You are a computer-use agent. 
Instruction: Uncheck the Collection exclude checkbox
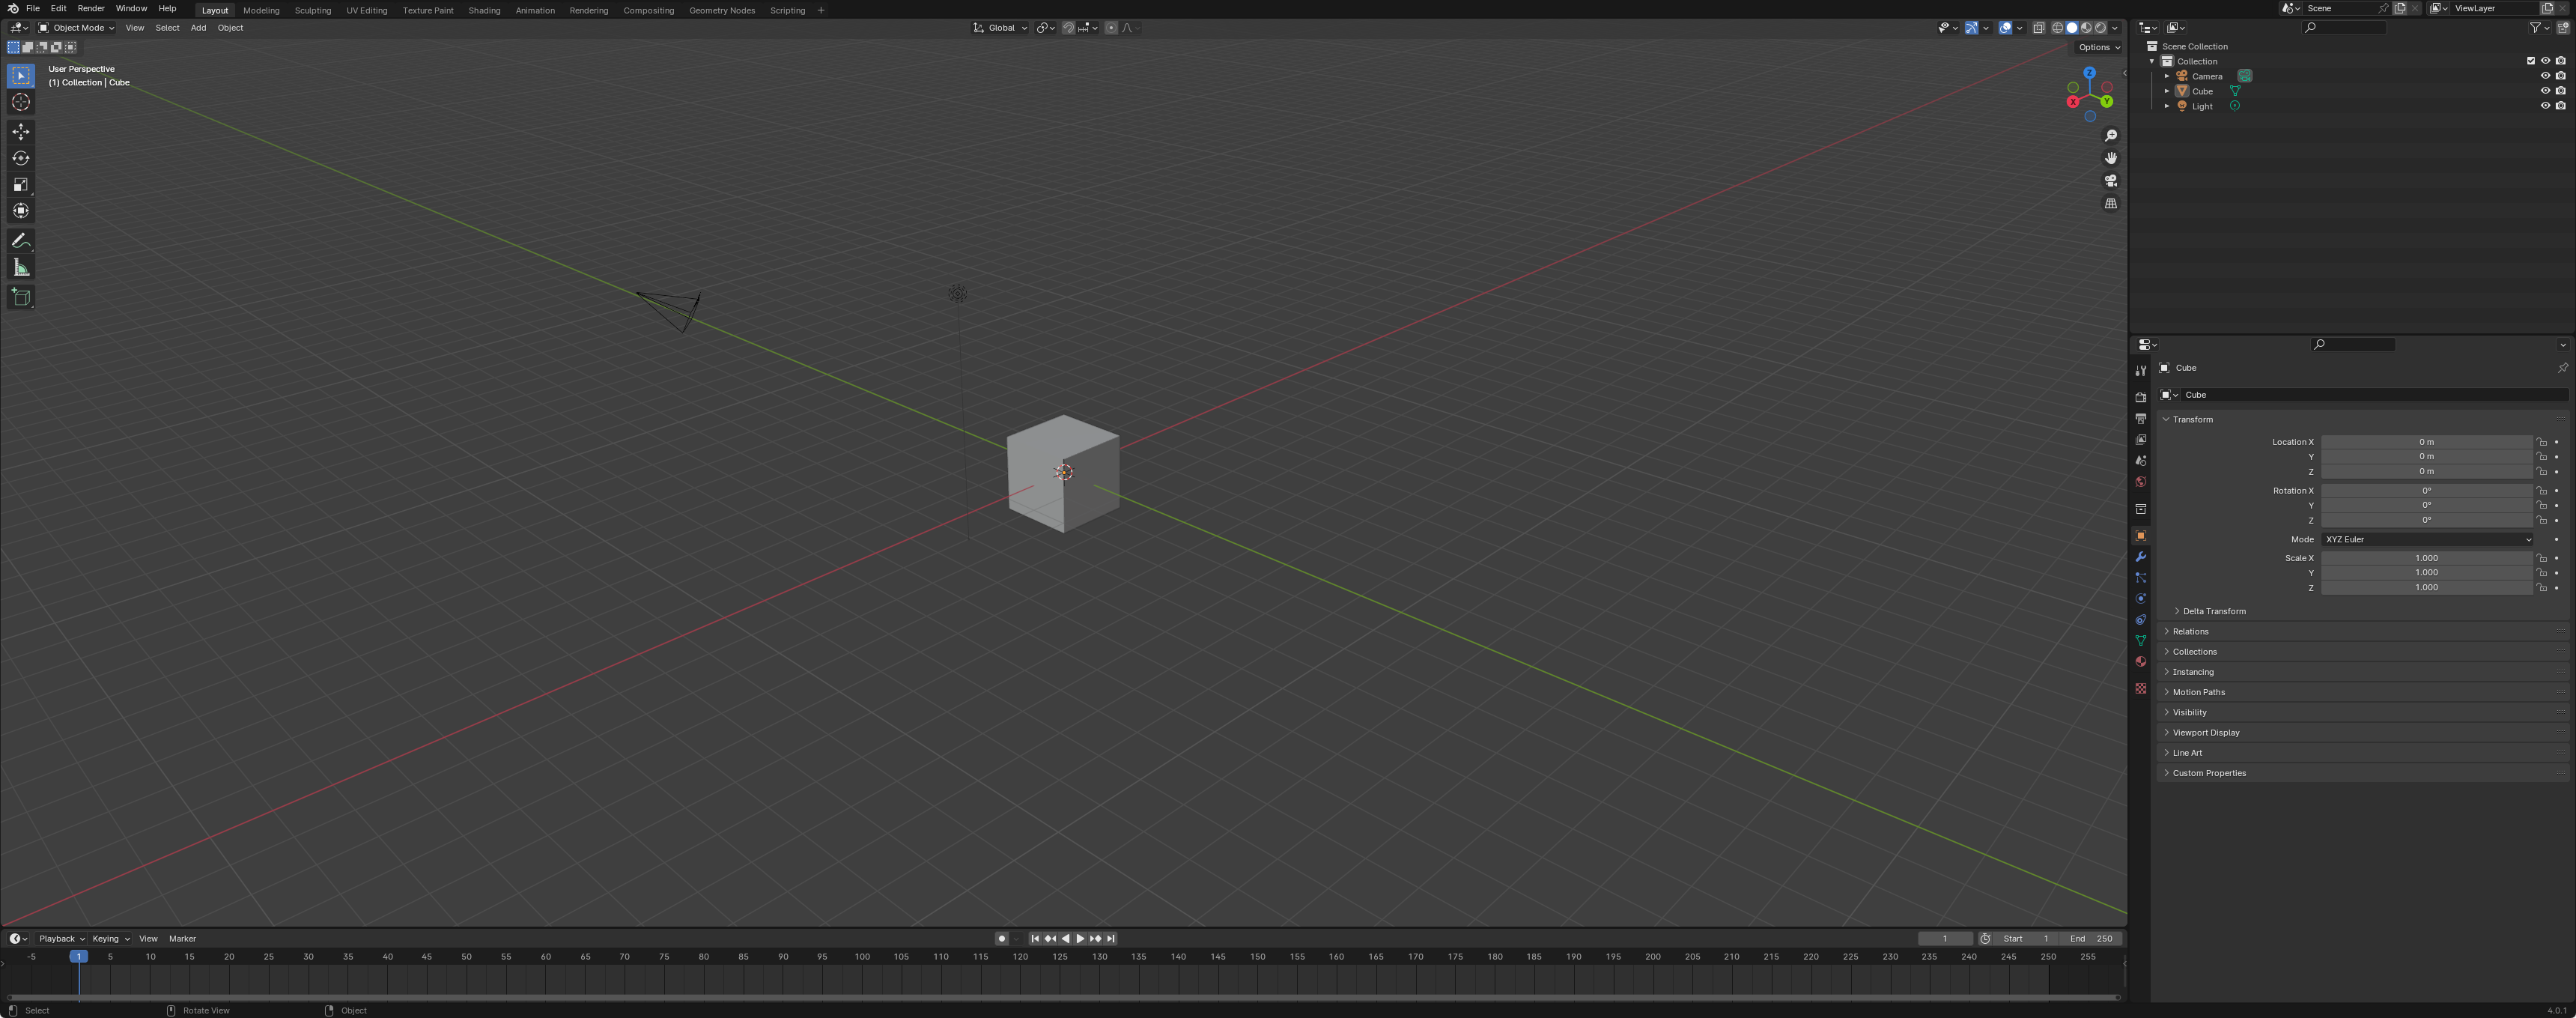pos(2531,61)
